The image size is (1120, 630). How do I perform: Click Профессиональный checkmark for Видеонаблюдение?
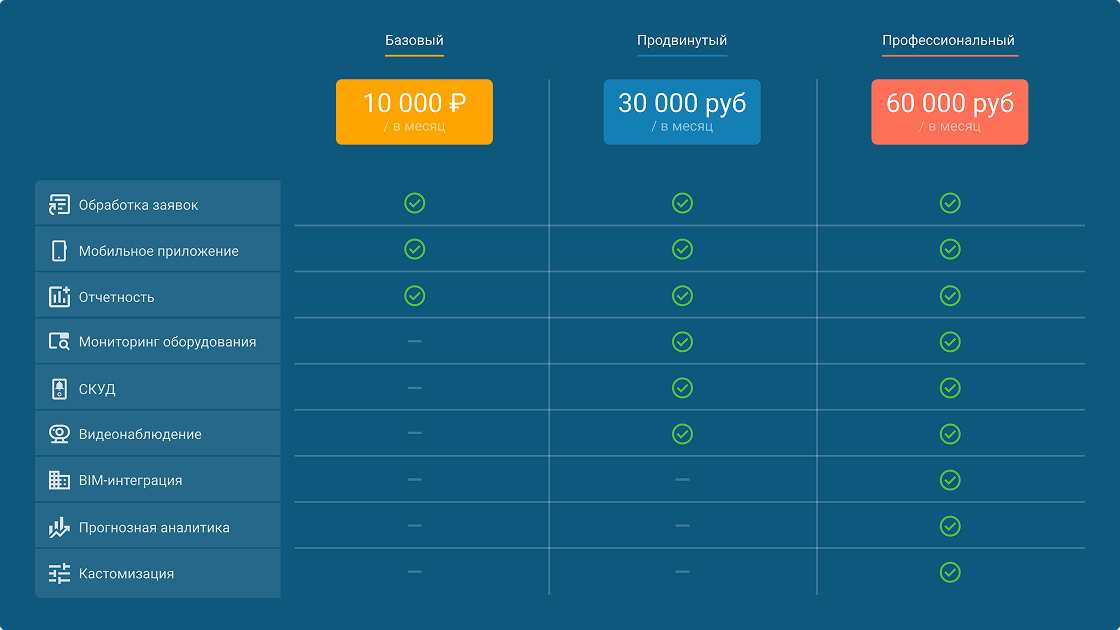(950, 434)
